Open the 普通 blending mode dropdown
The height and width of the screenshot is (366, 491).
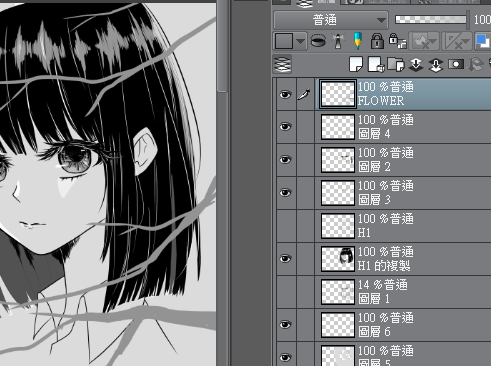331,20
